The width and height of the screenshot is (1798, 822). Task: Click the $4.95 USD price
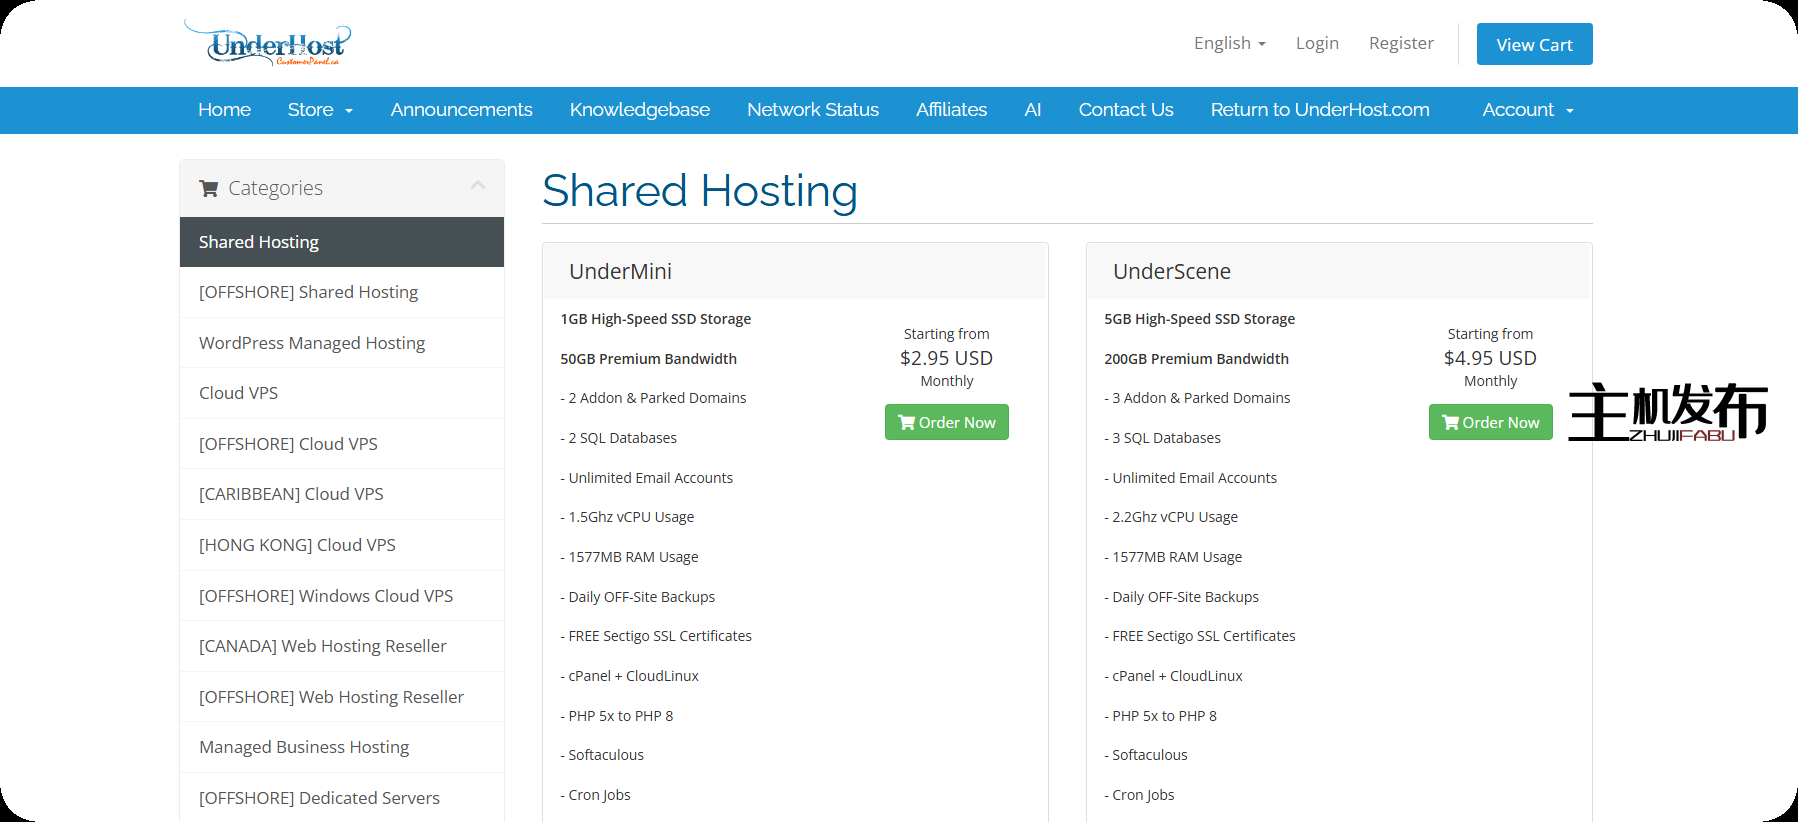pos(1490,358)
